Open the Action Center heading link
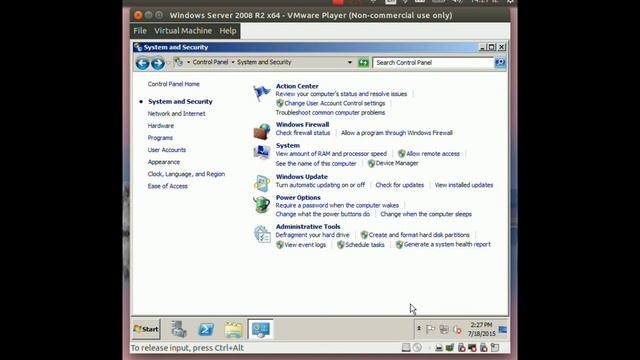Image resolution: width=640 pixels, height=360 pixels. (x=297, y=86)
